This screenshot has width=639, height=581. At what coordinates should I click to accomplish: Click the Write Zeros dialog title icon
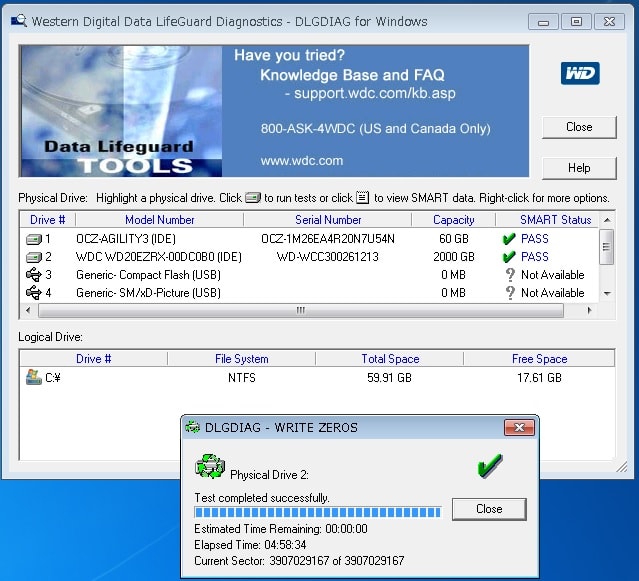[x=192, y=427]
